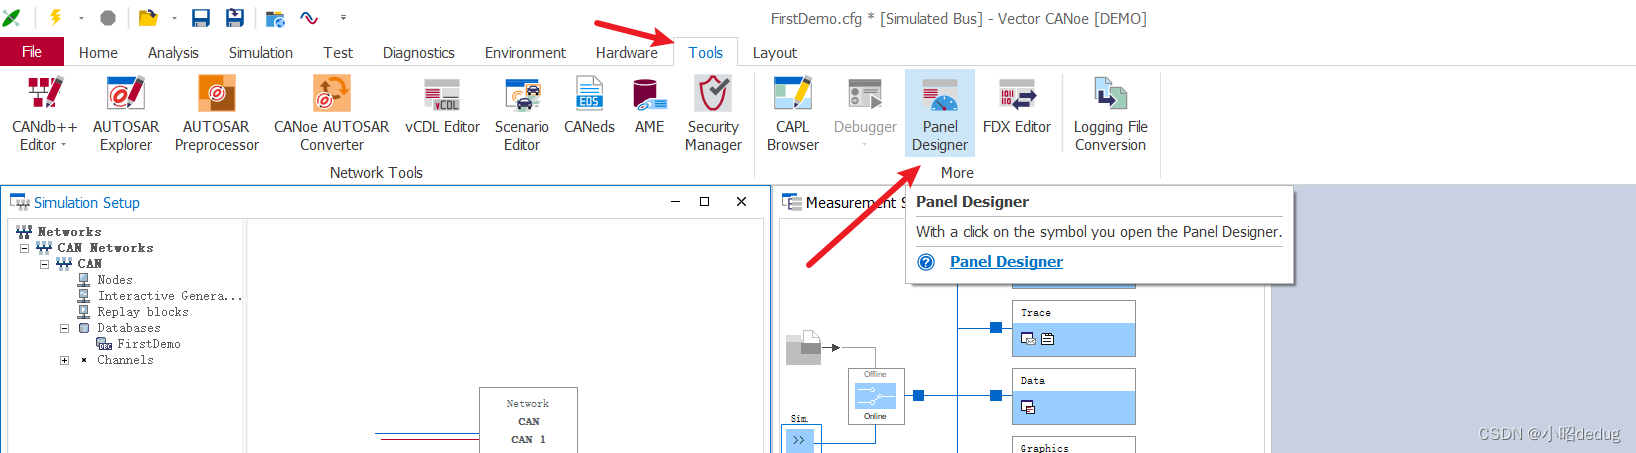Open the vCDL Editor

click(x=442, y=106)
